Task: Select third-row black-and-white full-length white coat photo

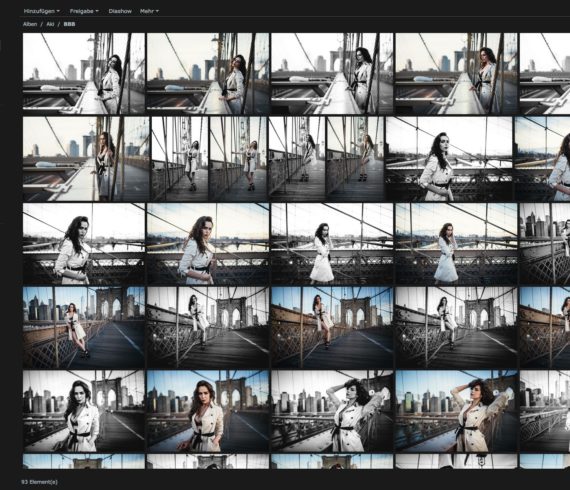Action: coord(332,244)
